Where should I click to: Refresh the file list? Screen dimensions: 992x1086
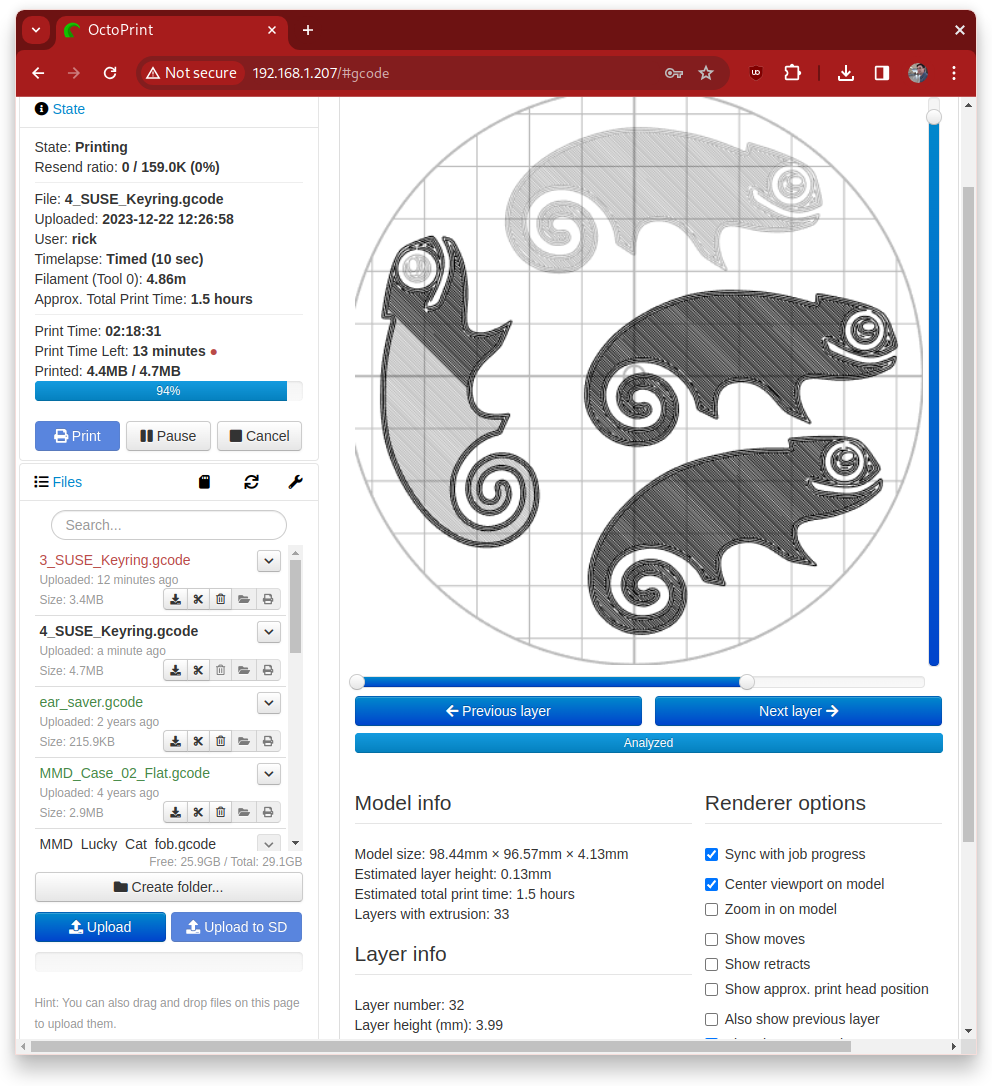click(x=251, y=482)
